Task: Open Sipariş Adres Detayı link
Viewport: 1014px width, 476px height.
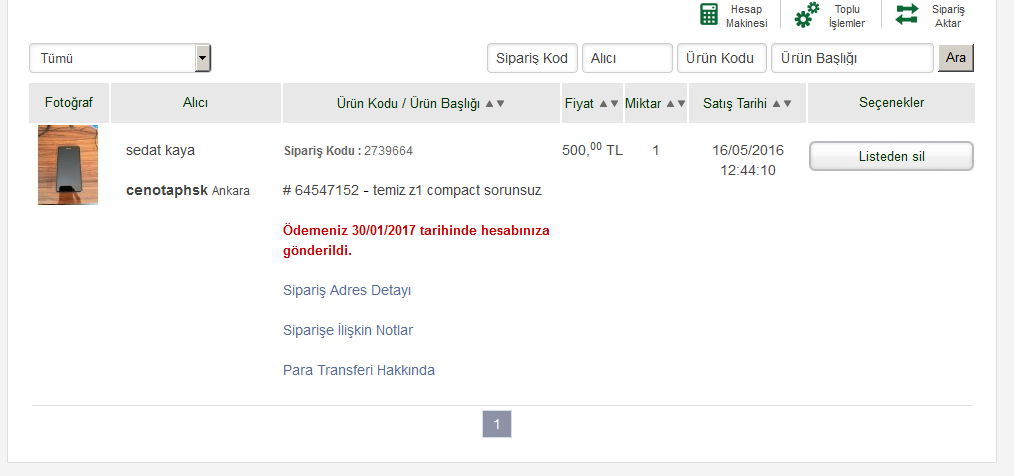Action: click(x=347, y=290)
